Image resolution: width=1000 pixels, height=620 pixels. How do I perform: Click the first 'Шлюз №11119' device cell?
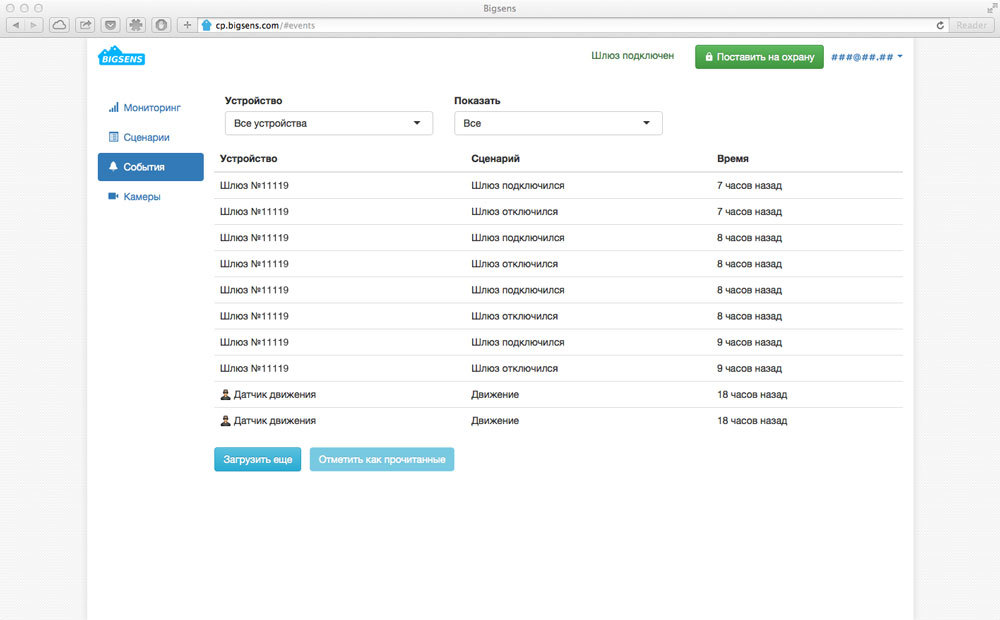pos(254,185)
